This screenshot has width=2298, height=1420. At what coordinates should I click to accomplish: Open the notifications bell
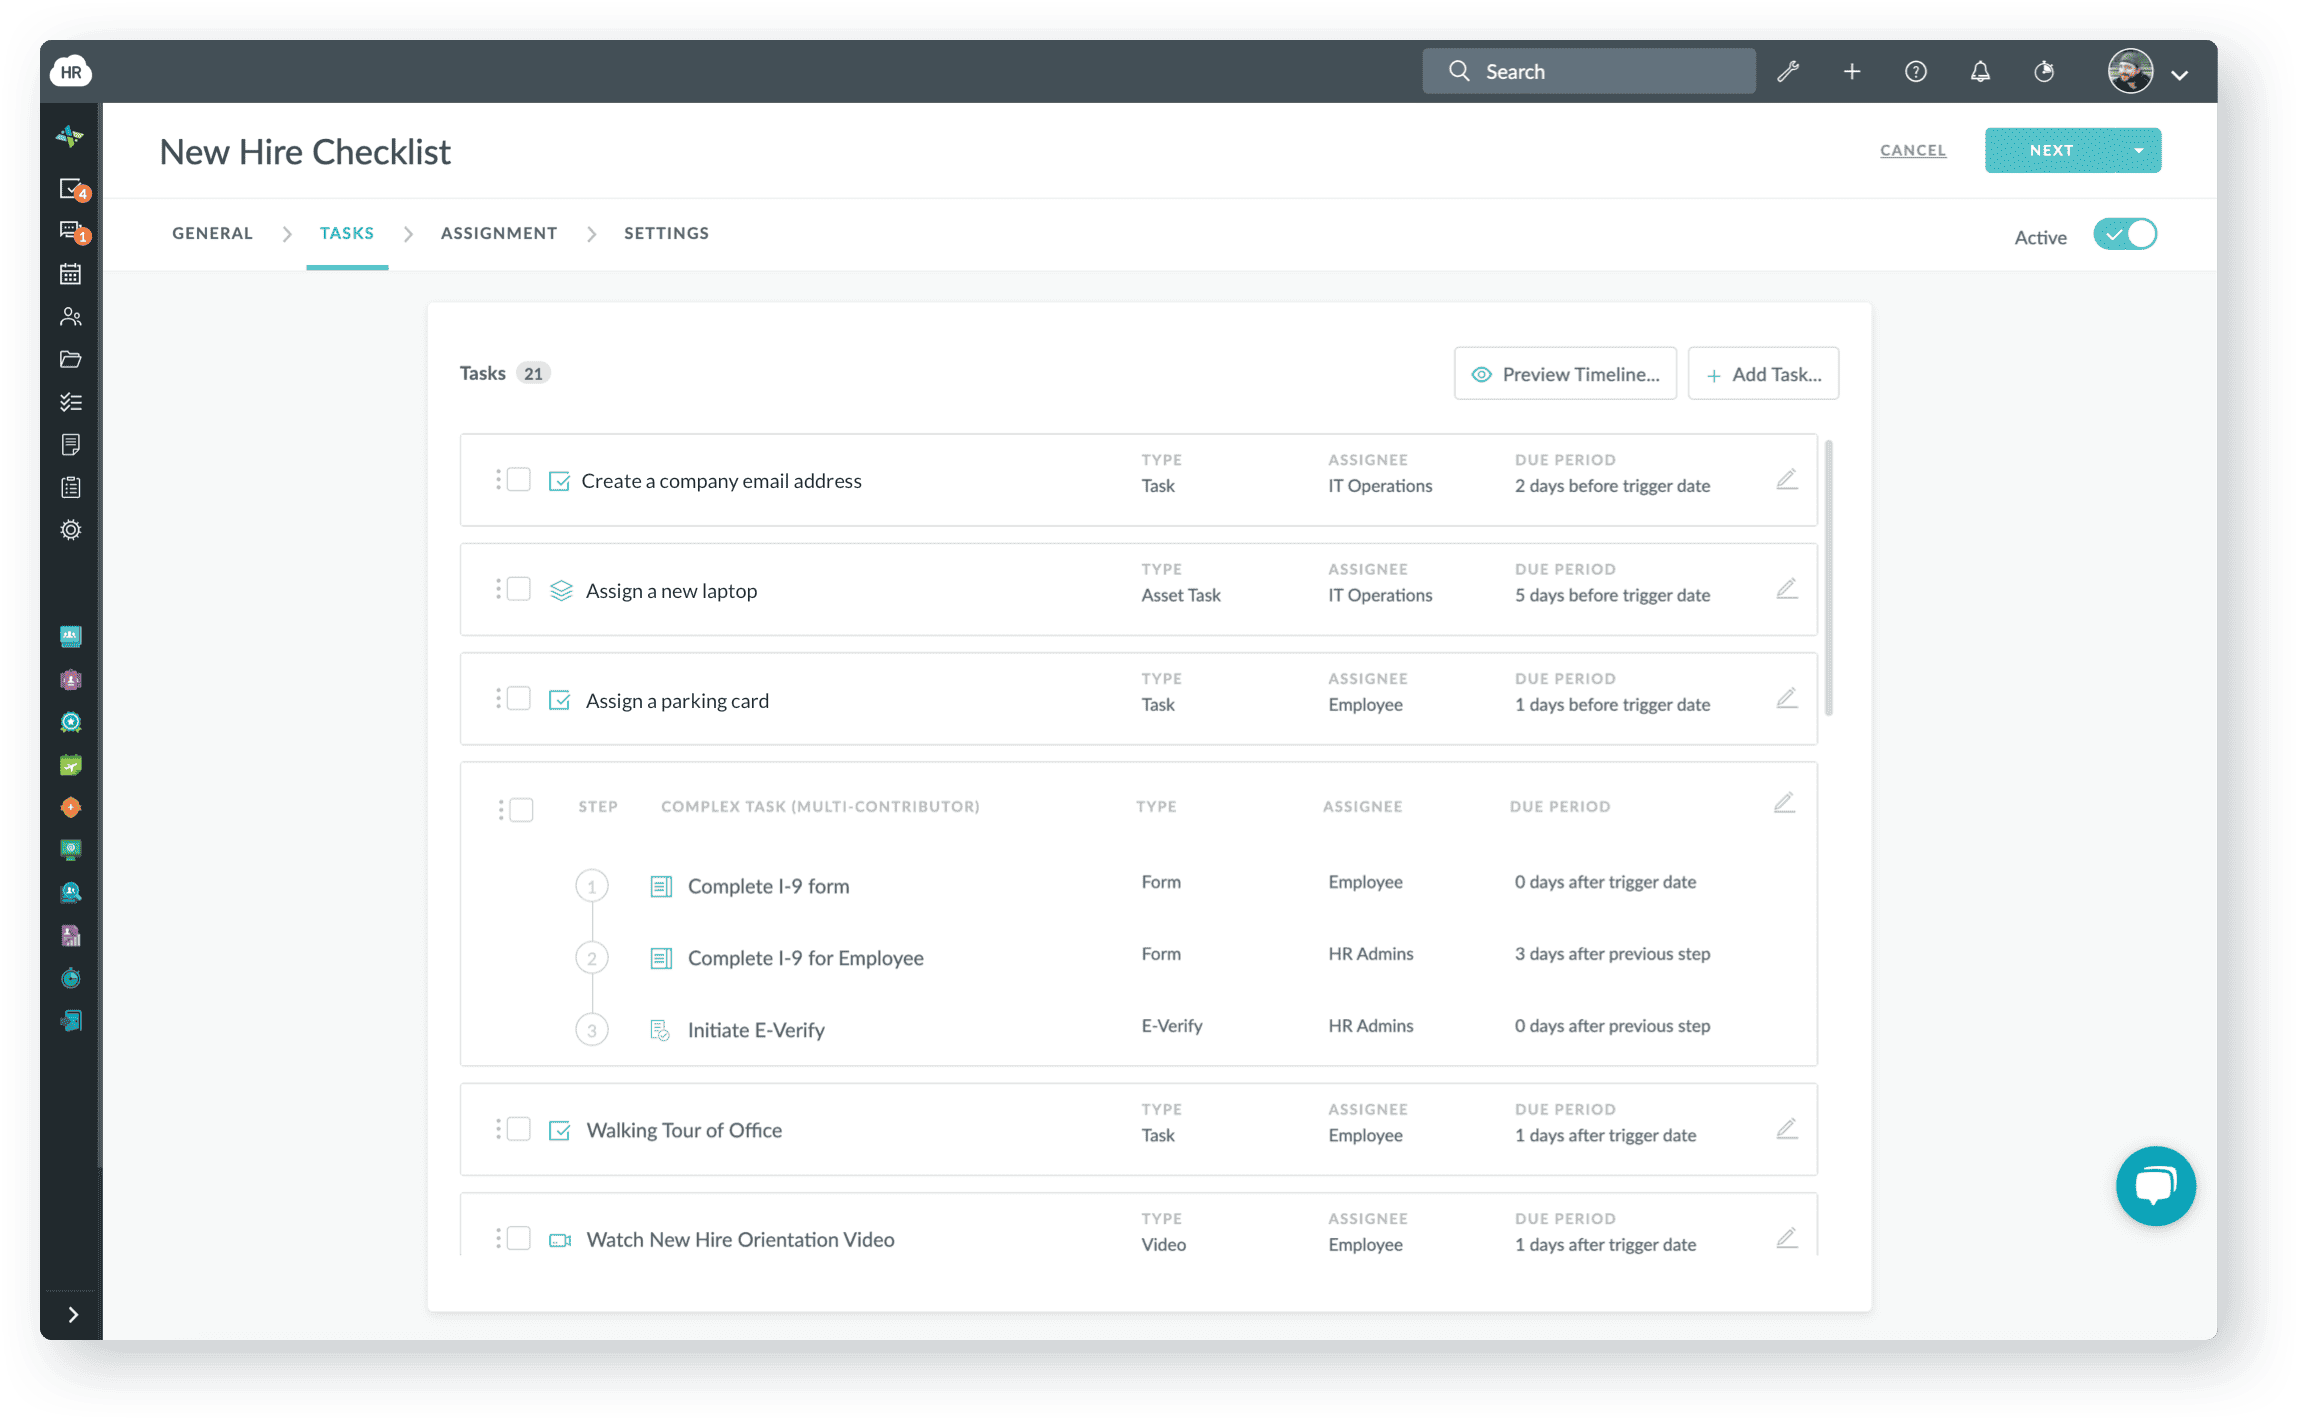(x=1980, y=71)
